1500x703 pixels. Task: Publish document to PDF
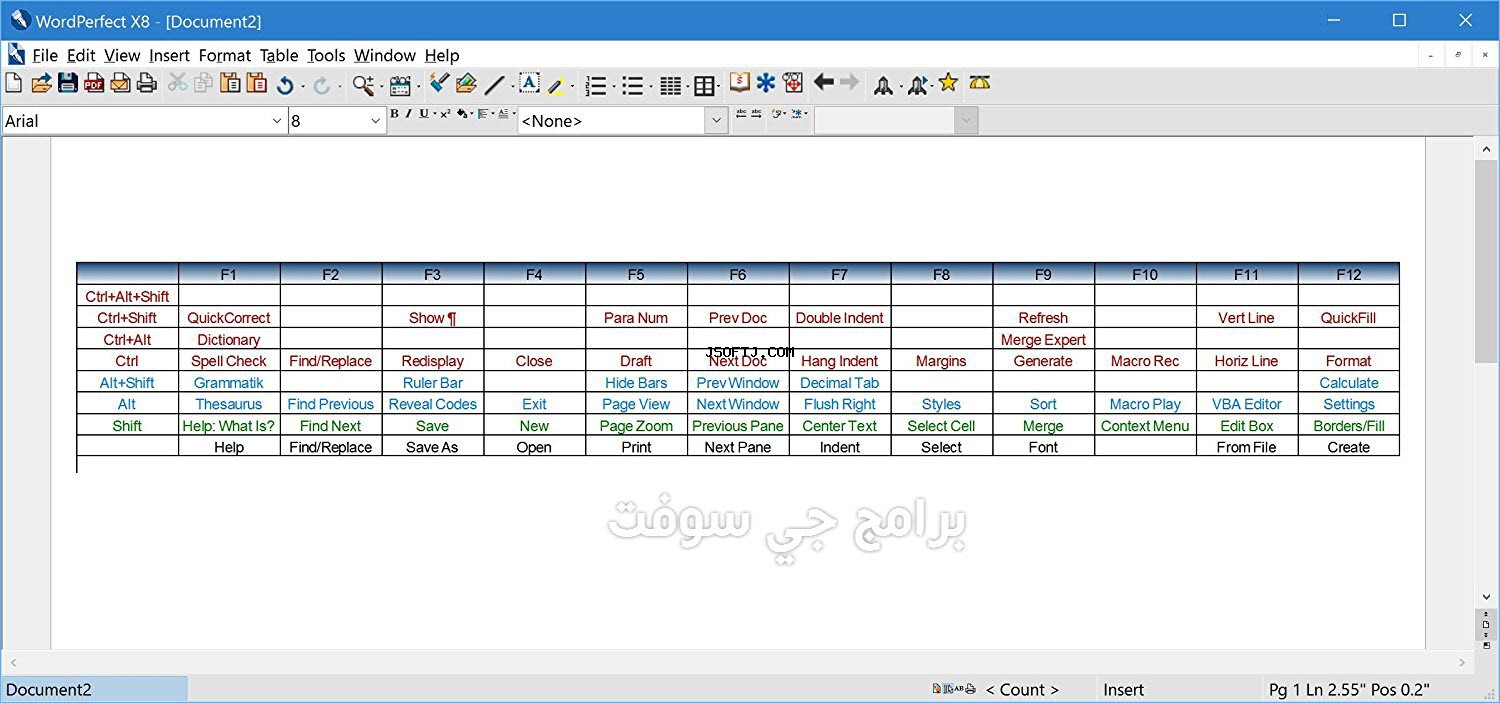[94, 84]
